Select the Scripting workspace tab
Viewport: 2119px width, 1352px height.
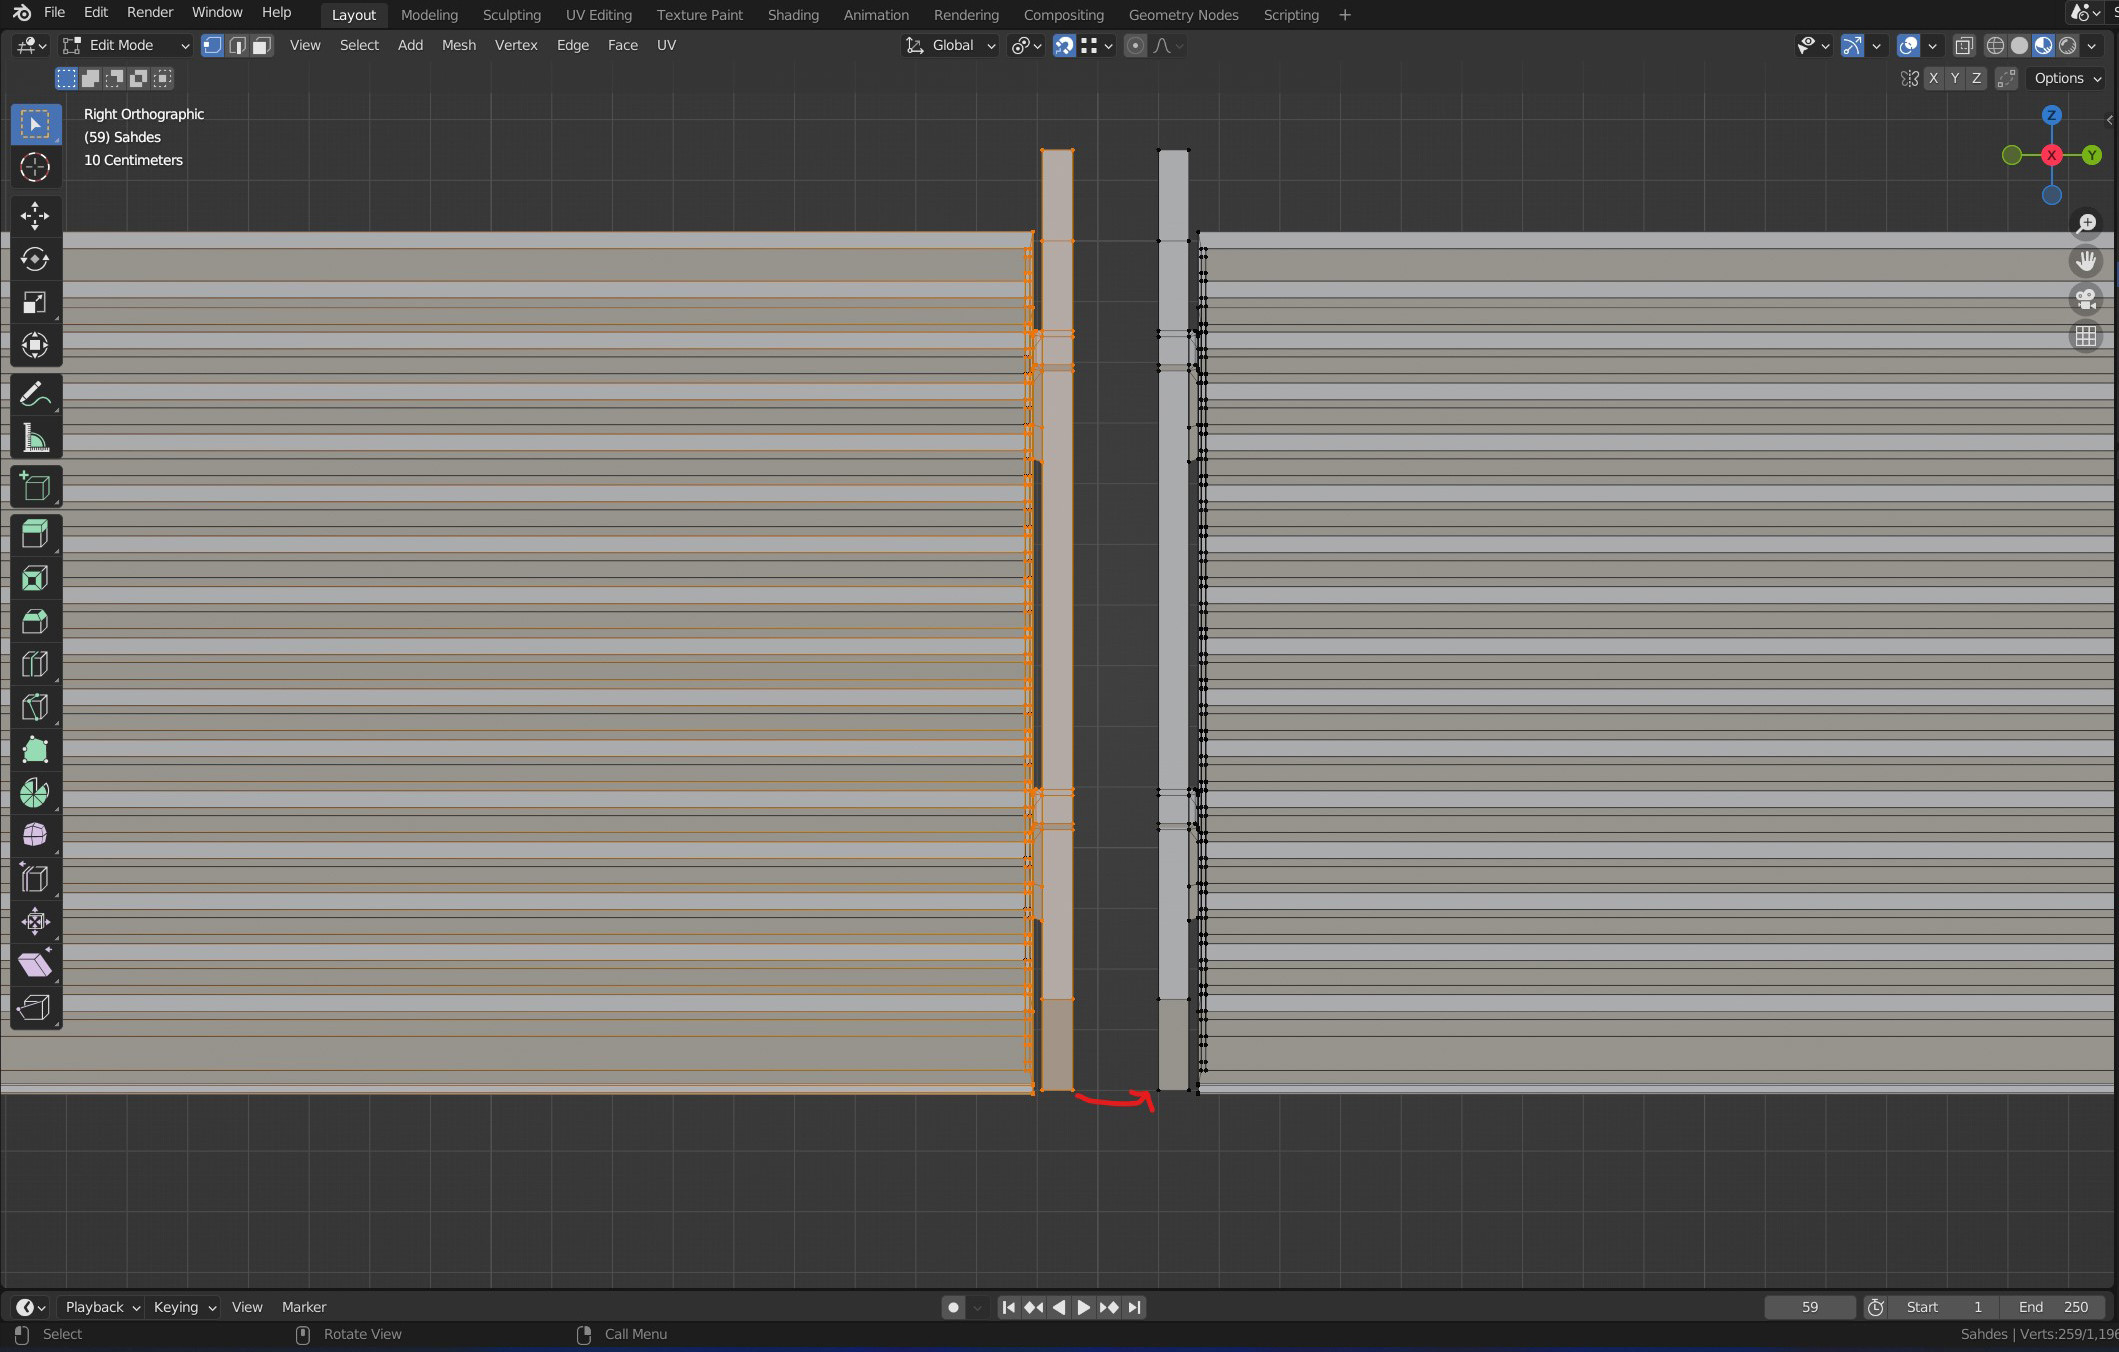1291,14
